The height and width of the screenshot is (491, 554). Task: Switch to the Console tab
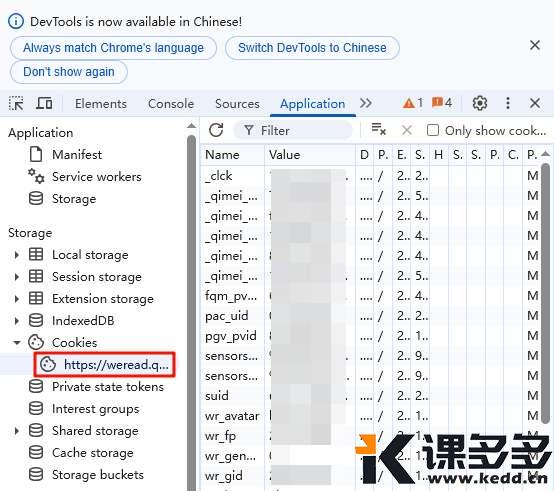click(x=171, y=104)
